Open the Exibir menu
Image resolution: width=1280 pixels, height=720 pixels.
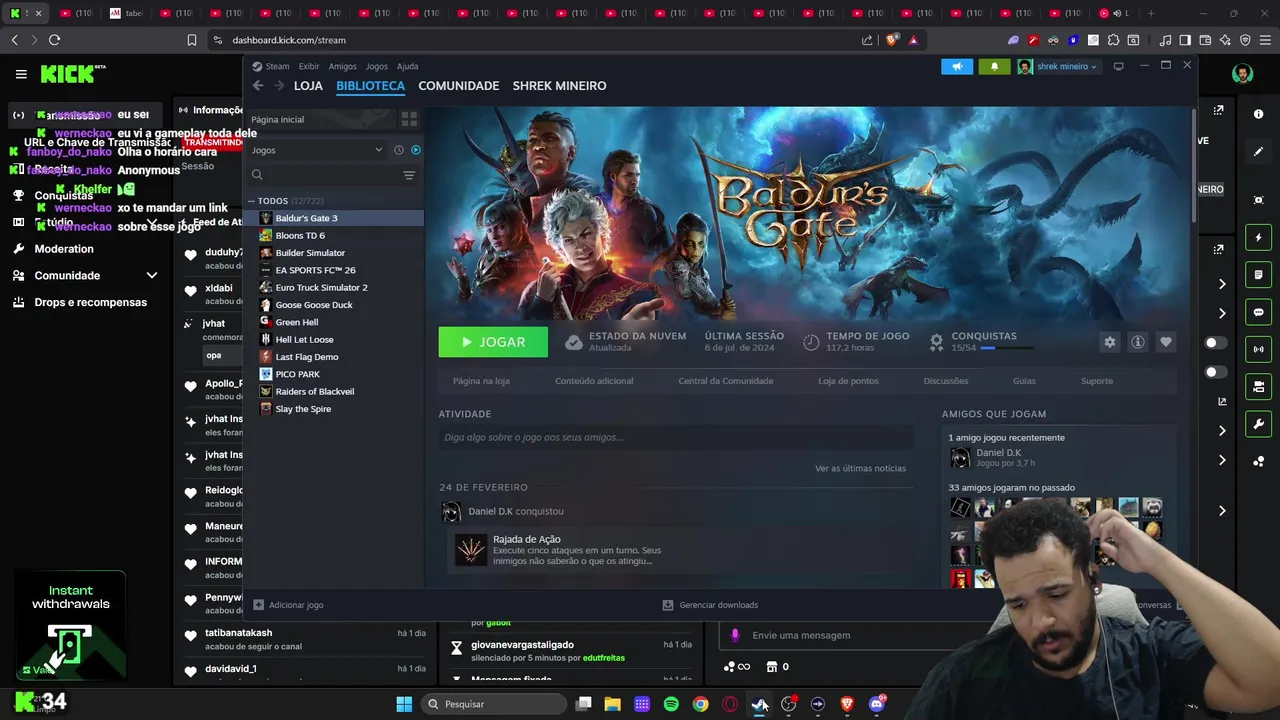[309, 66]
